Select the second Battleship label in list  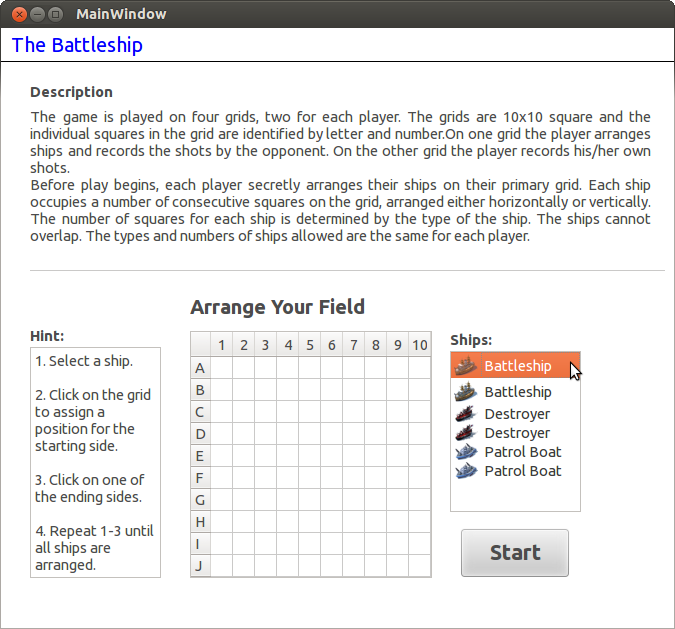pos(518,392)
